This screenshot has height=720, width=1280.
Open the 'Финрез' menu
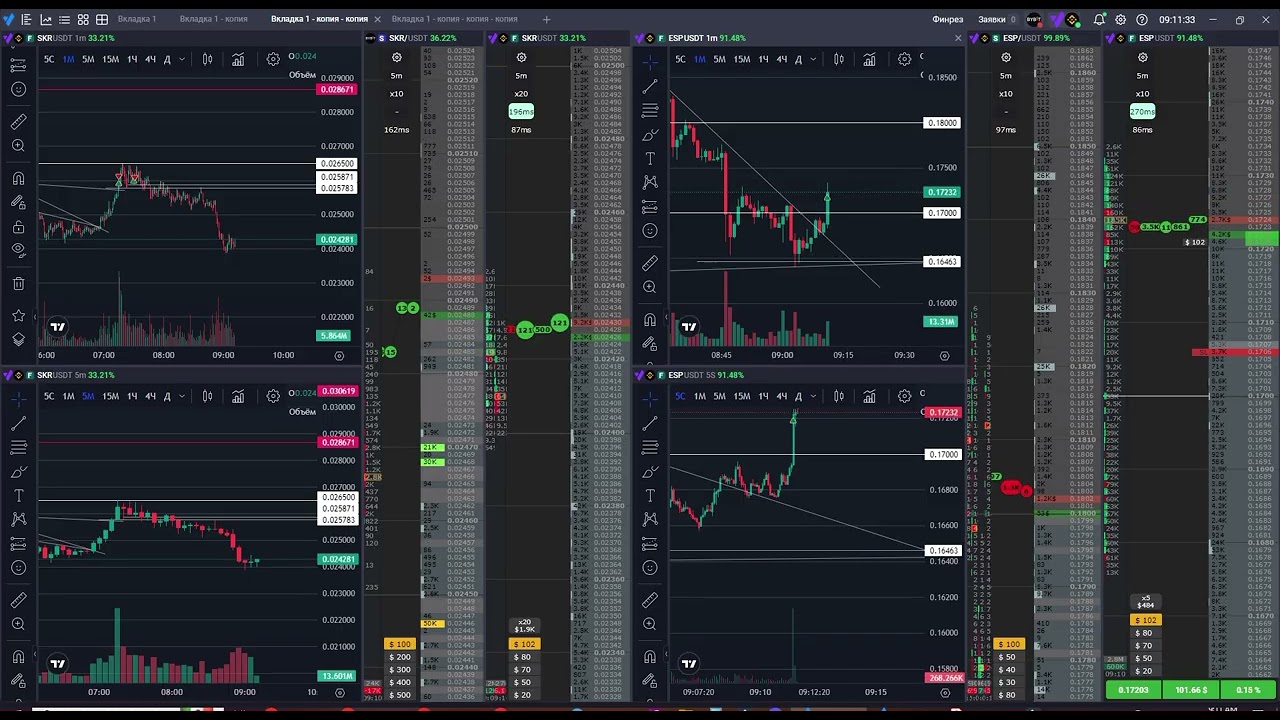[x=948, y=19]
